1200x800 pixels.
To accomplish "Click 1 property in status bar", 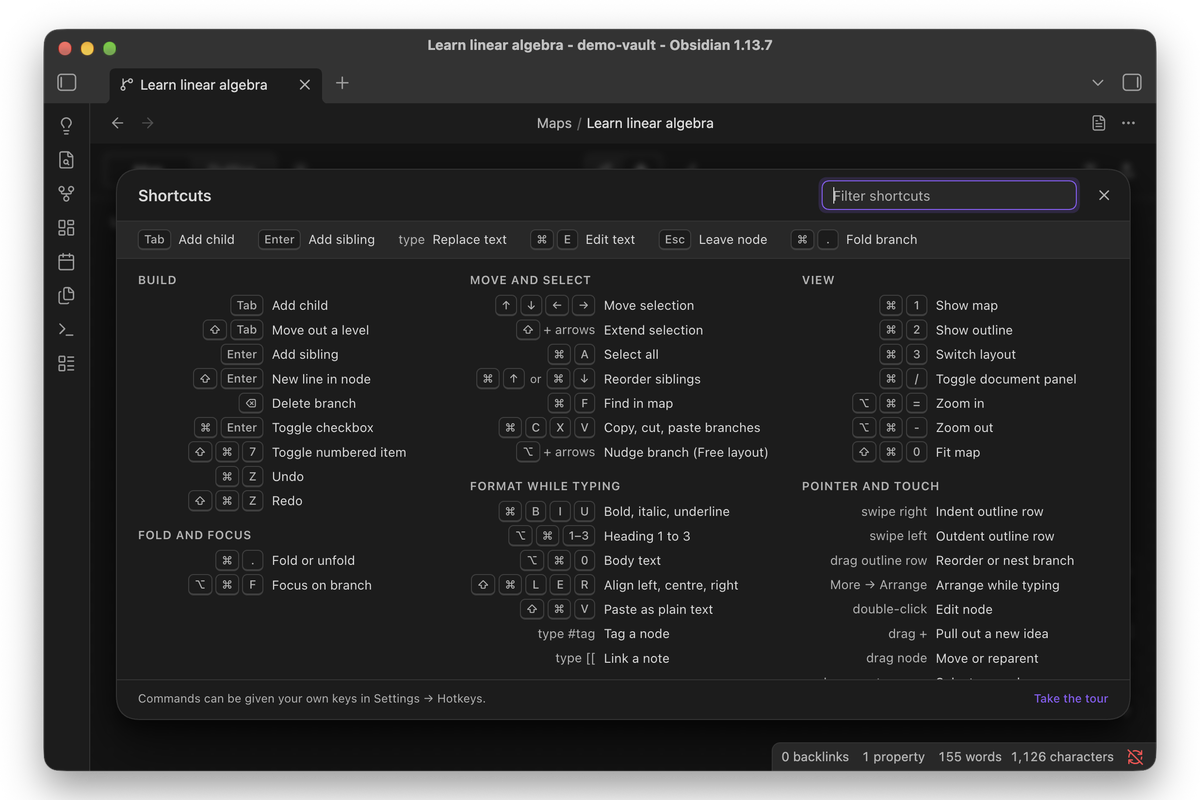I will pyautogui.click(x=894, y=757).
